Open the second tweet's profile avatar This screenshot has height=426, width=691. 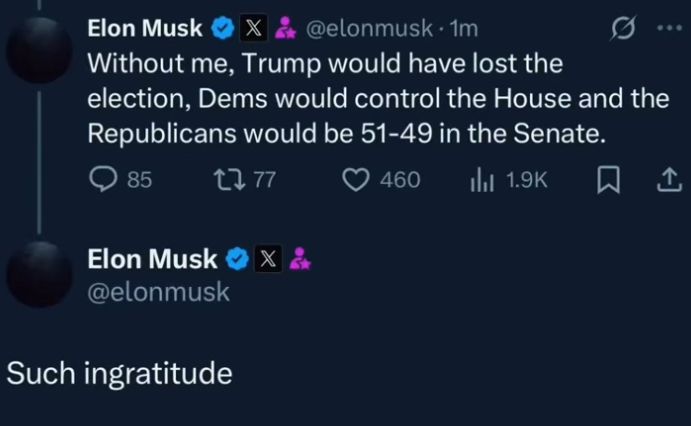(x=38, y=273)
